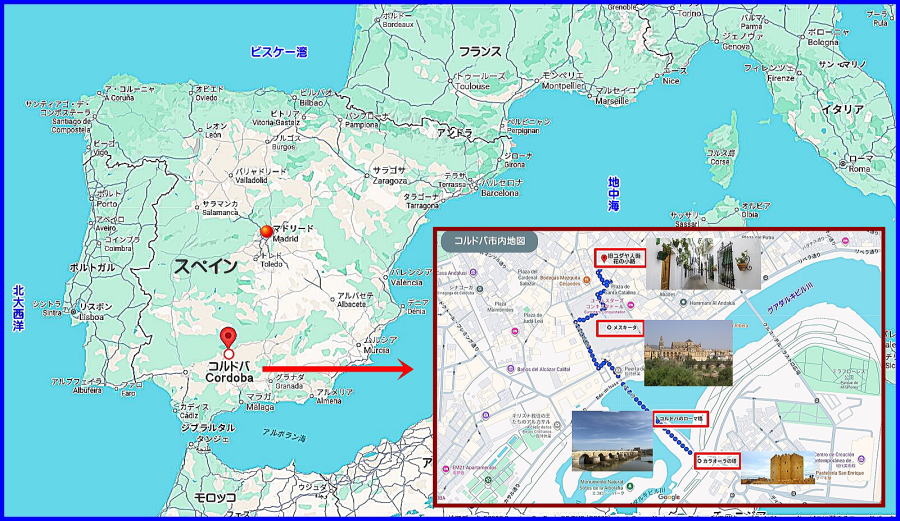900x521 pixels.
Task: Click the スペイン country label
Action: (204, 266)
